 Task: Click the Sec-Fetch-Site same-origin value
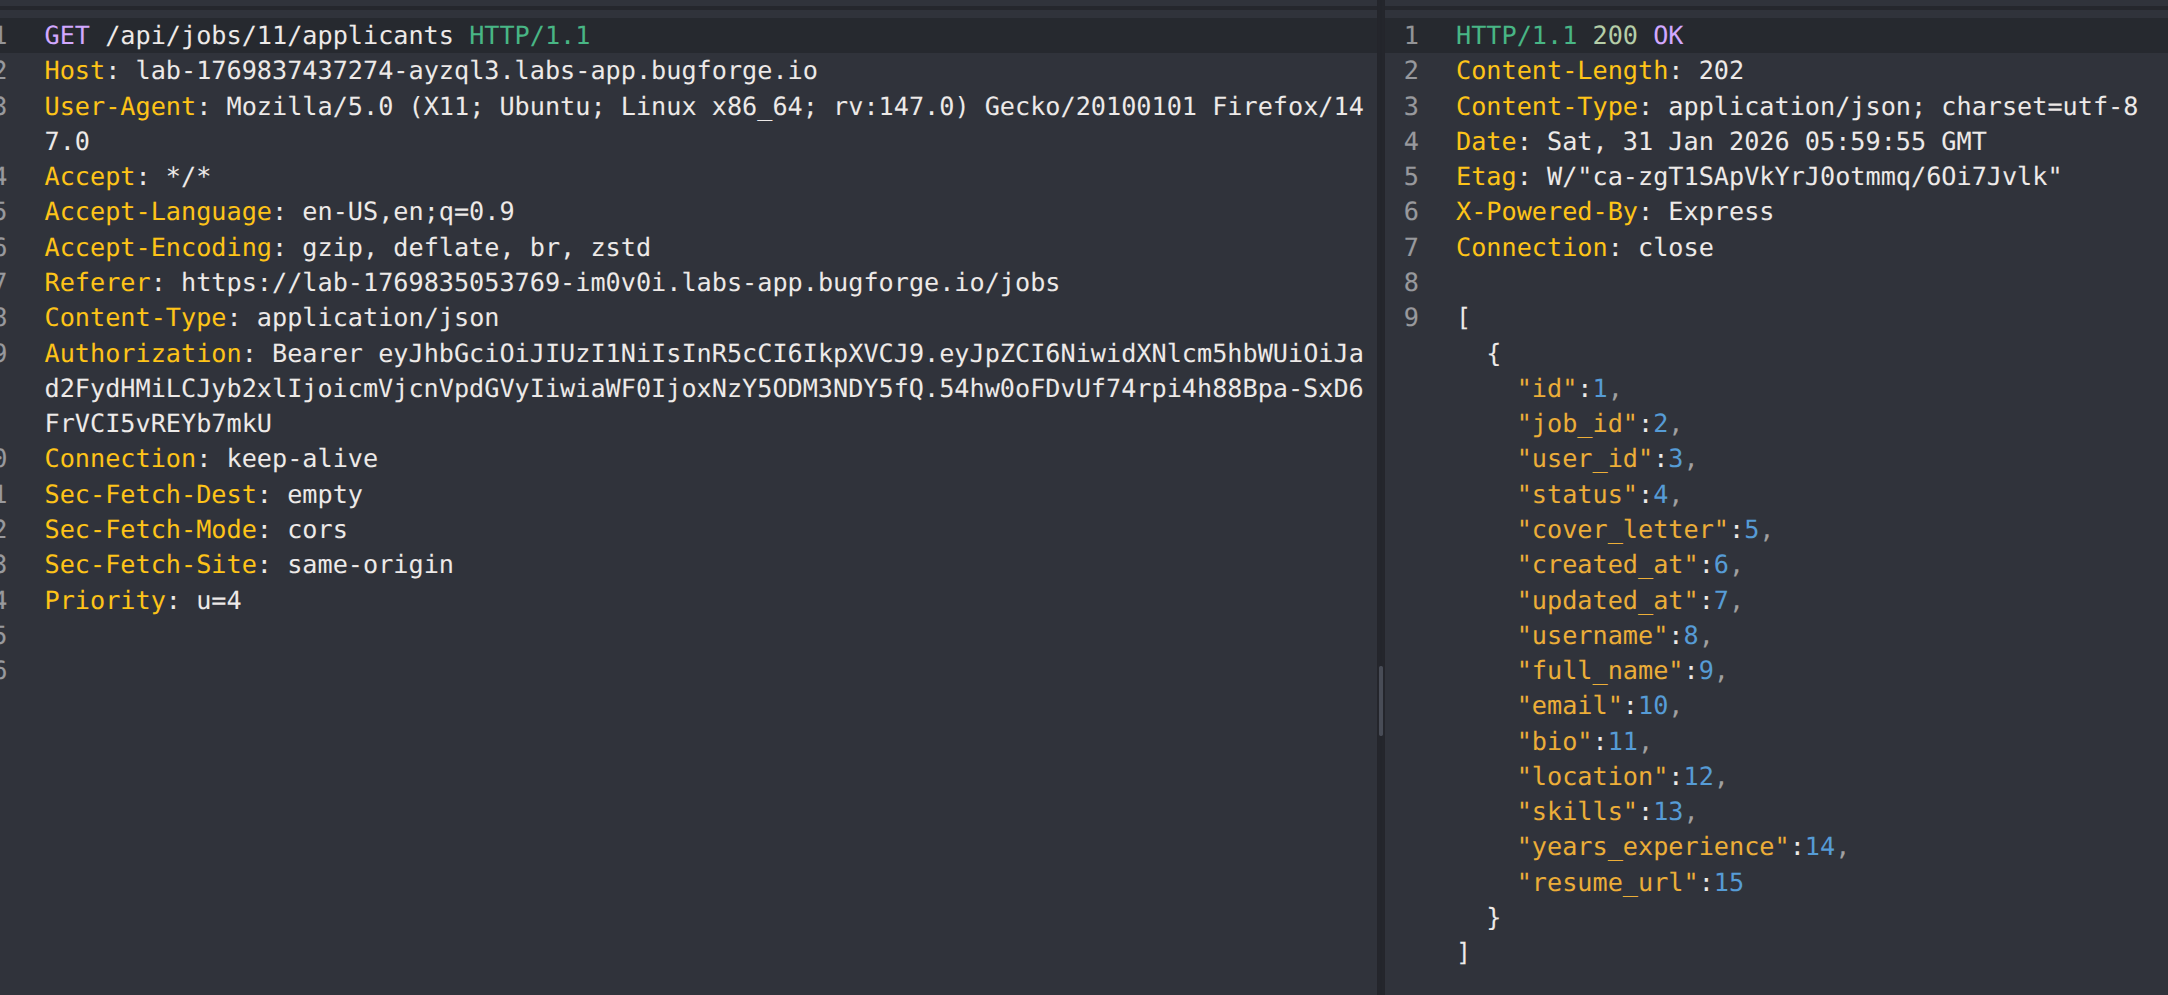[x=370, y=565]
